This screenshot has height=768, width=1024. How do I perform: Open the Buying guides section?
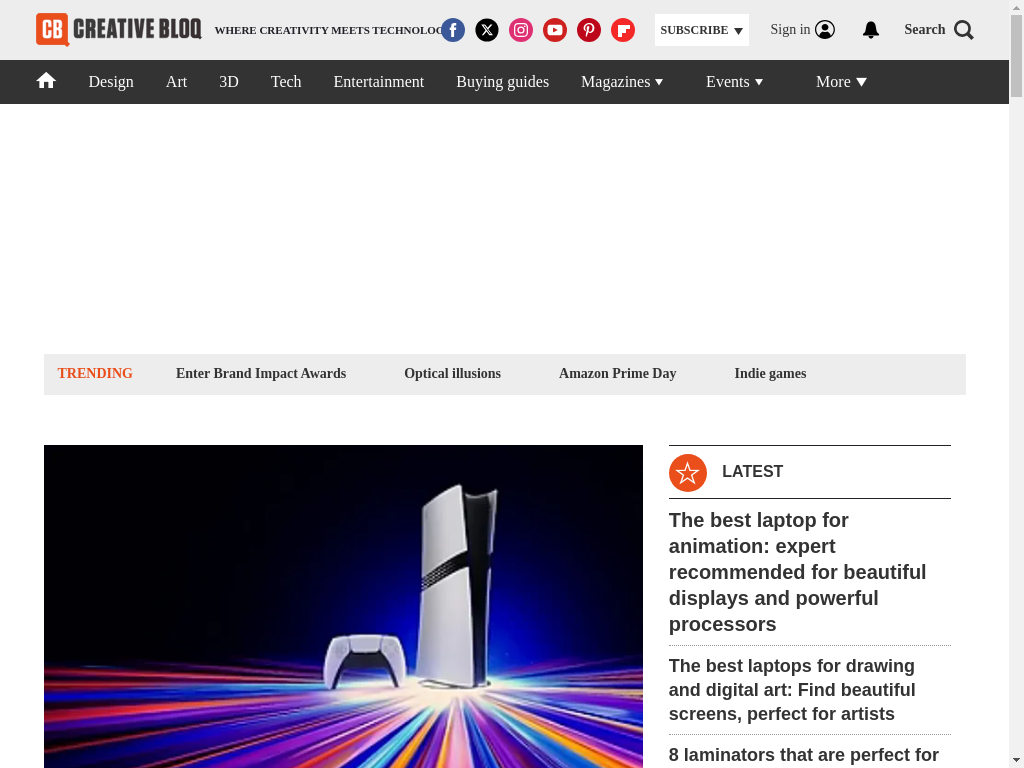502,82
